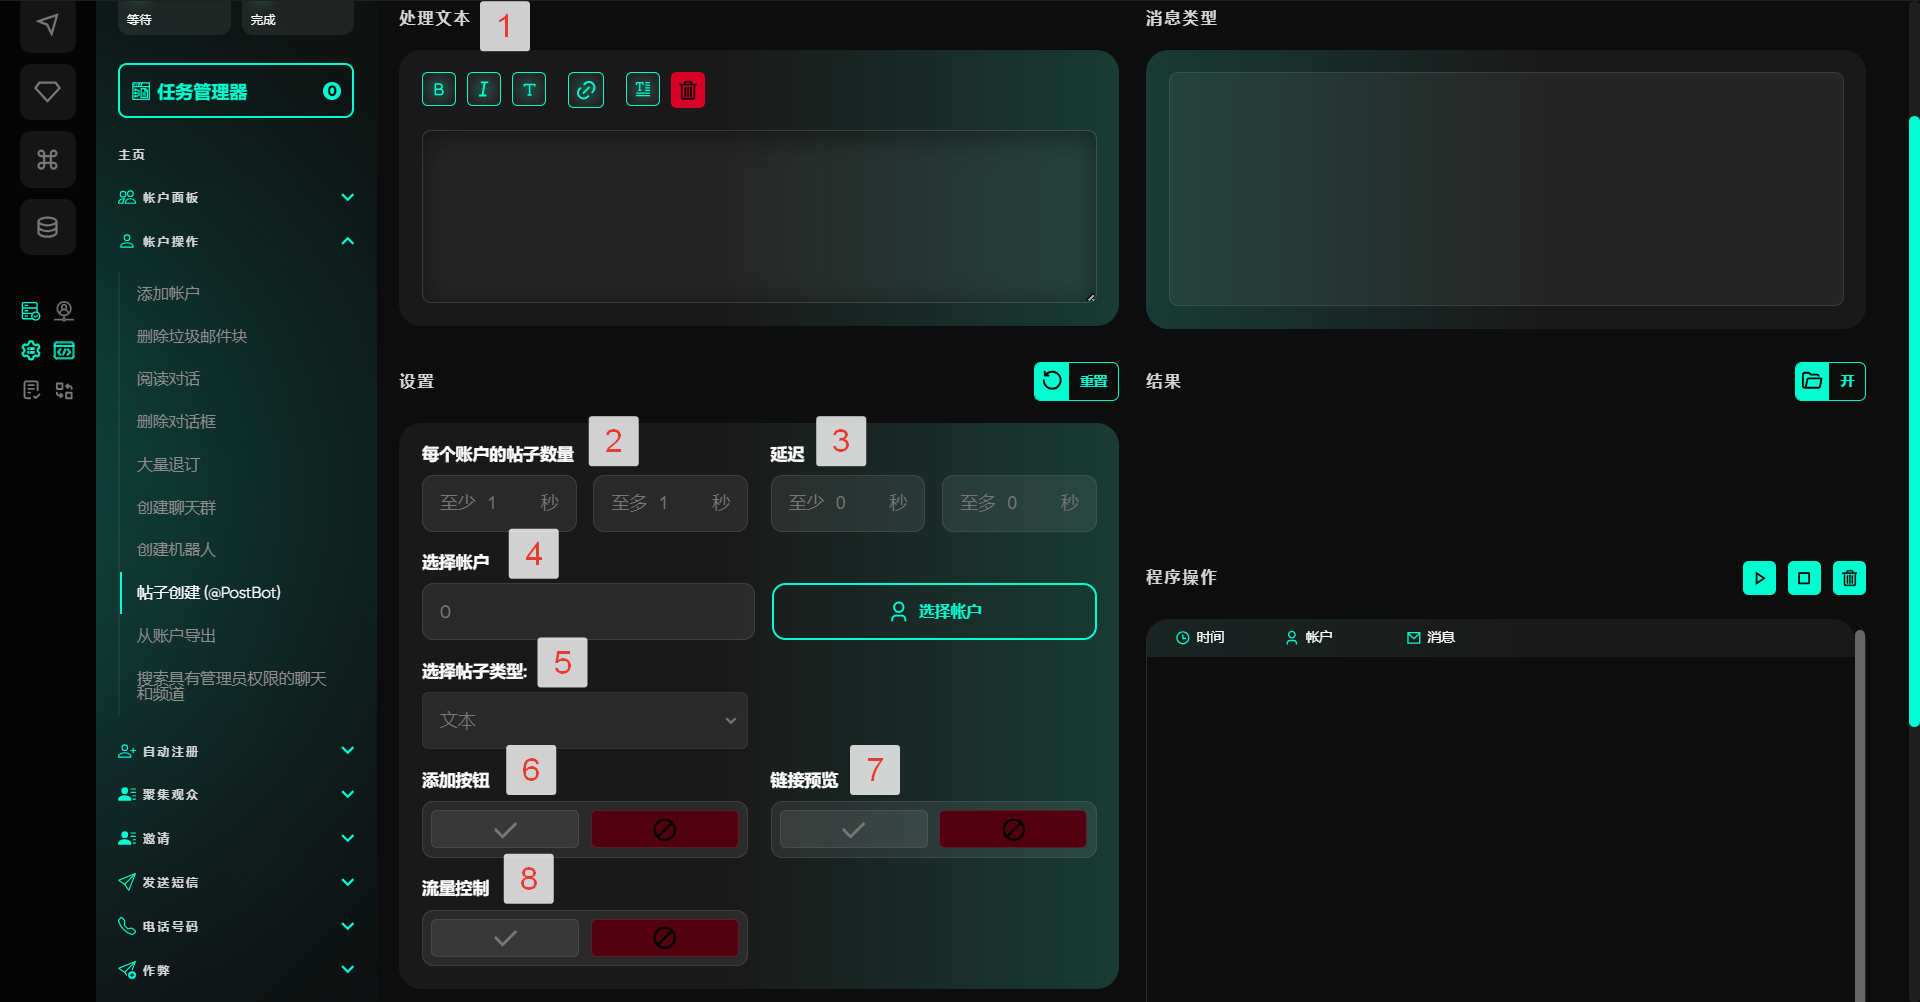
Task: Click the paper plane icon in left sidebar
Action: click(47, 24)
